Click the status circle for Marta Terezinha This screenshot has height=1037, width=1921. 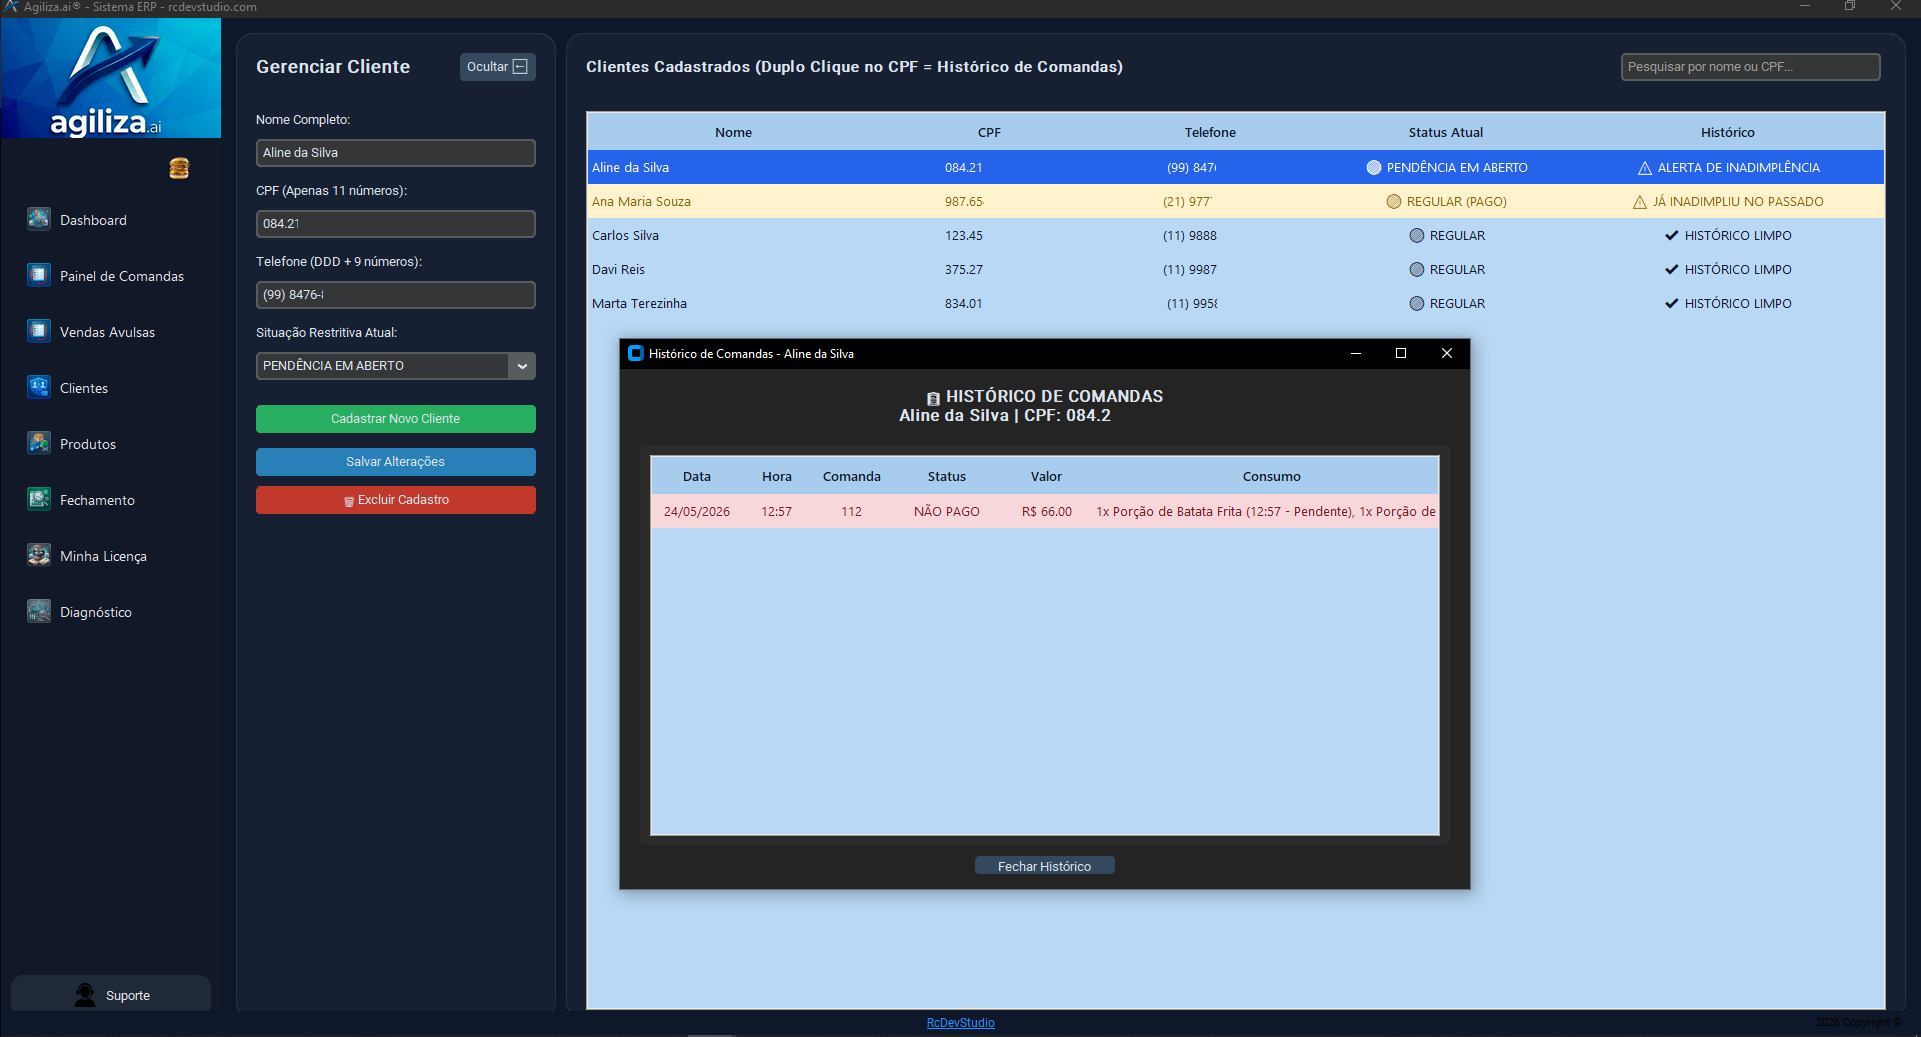point(1417,304)
